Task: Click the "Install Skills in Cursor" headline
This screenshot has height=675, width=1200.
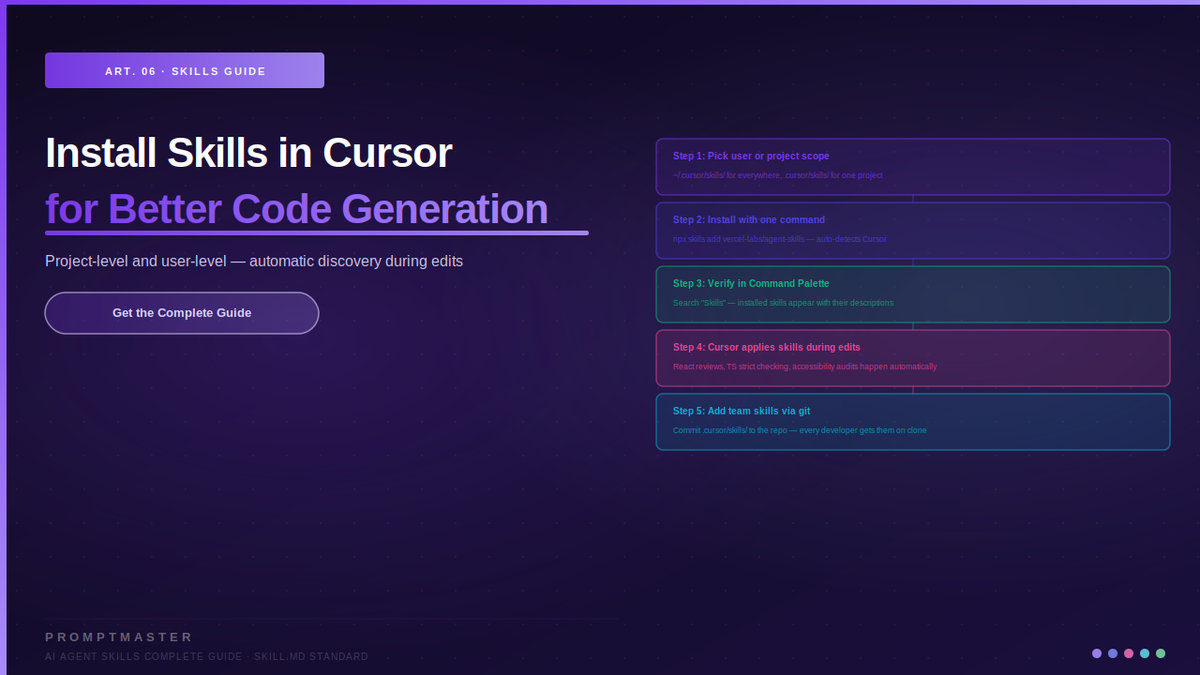Action: 249,153
